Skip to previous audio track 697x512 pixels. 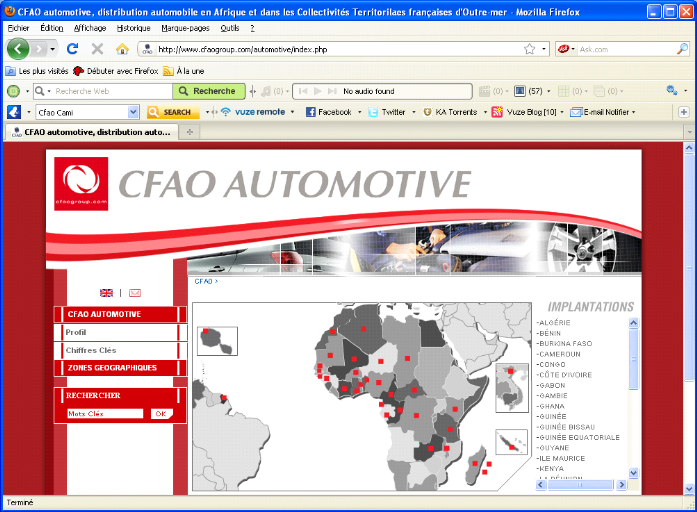point(303,91)
